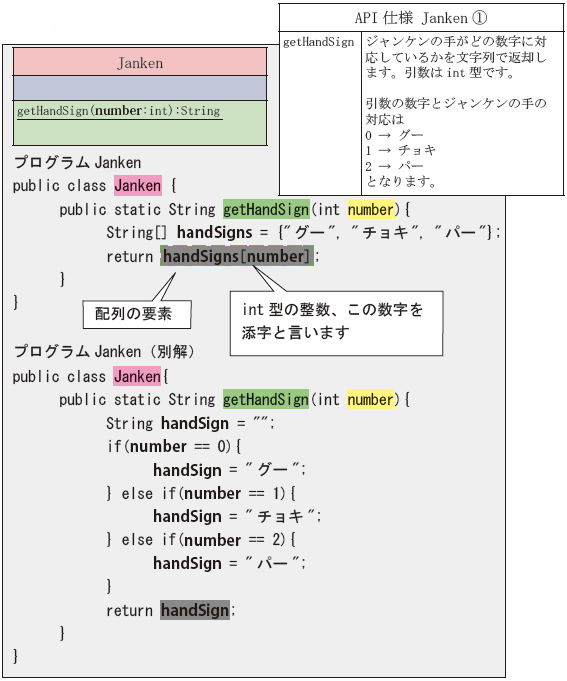The width and height of the screenshot is (567, 681).
Task: Click the description starting "ジャンケンの手がどの数字に"
Action: [456, 57]
